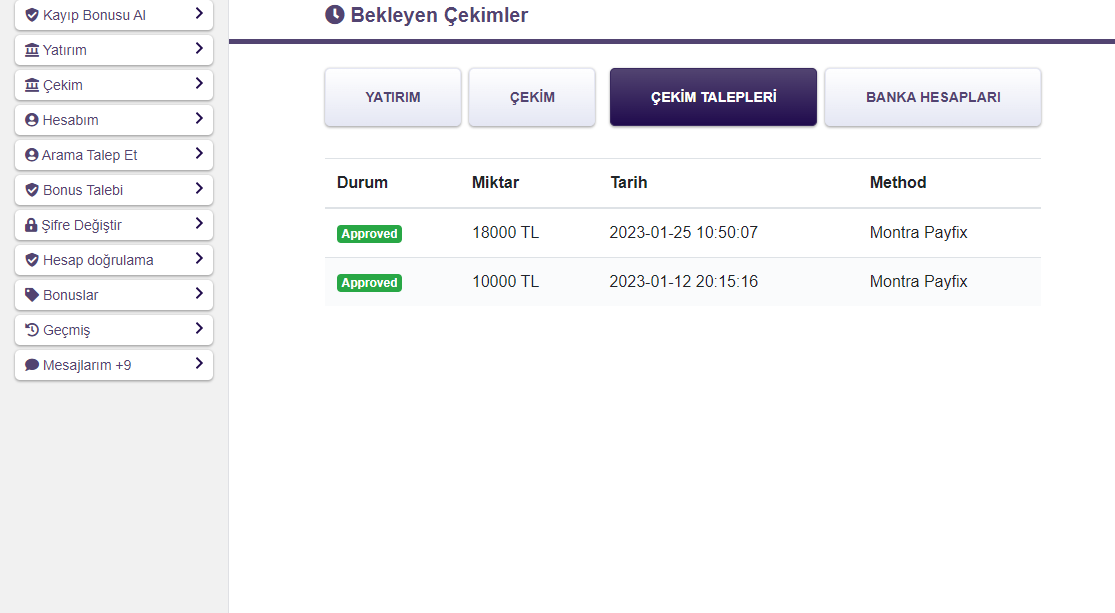Click the chat bubble icon beside Mesajlarım

point(32,365)
